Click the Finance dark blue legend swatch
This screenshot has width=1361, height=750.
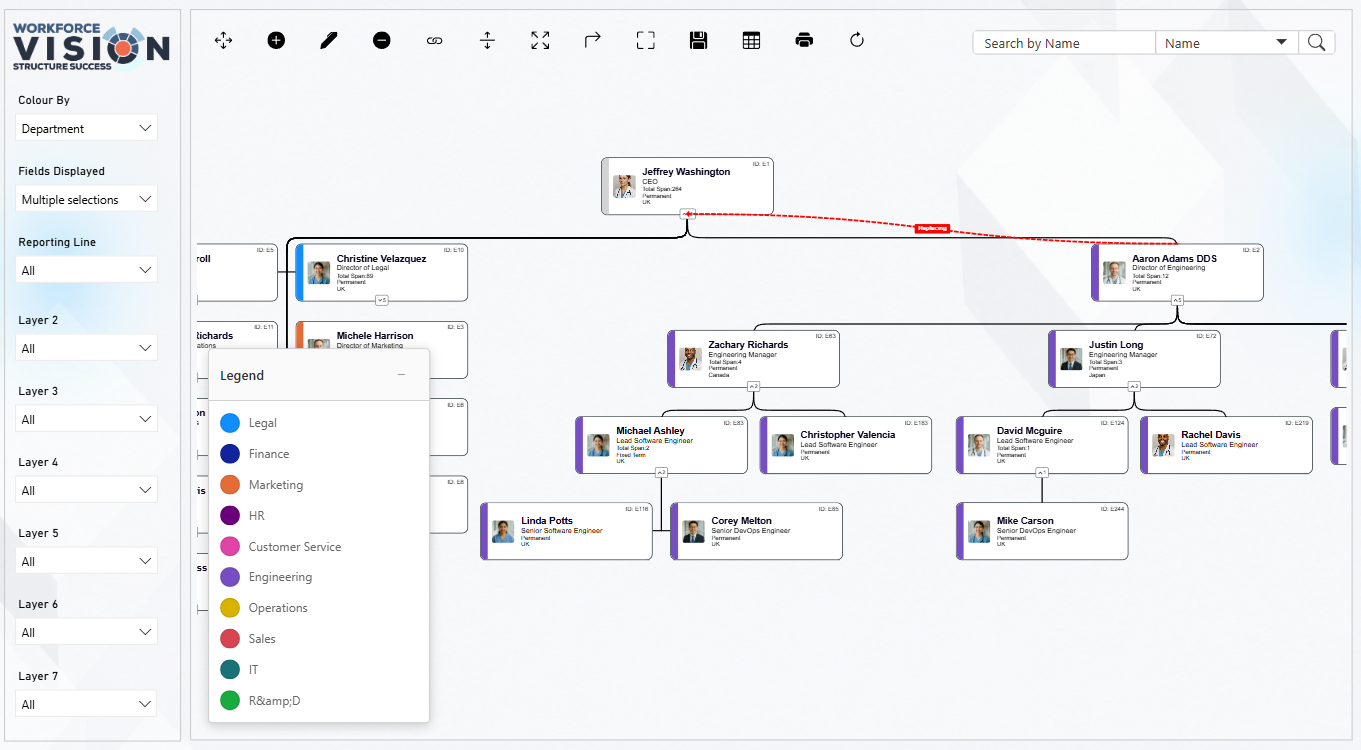[x=230, y=454]
